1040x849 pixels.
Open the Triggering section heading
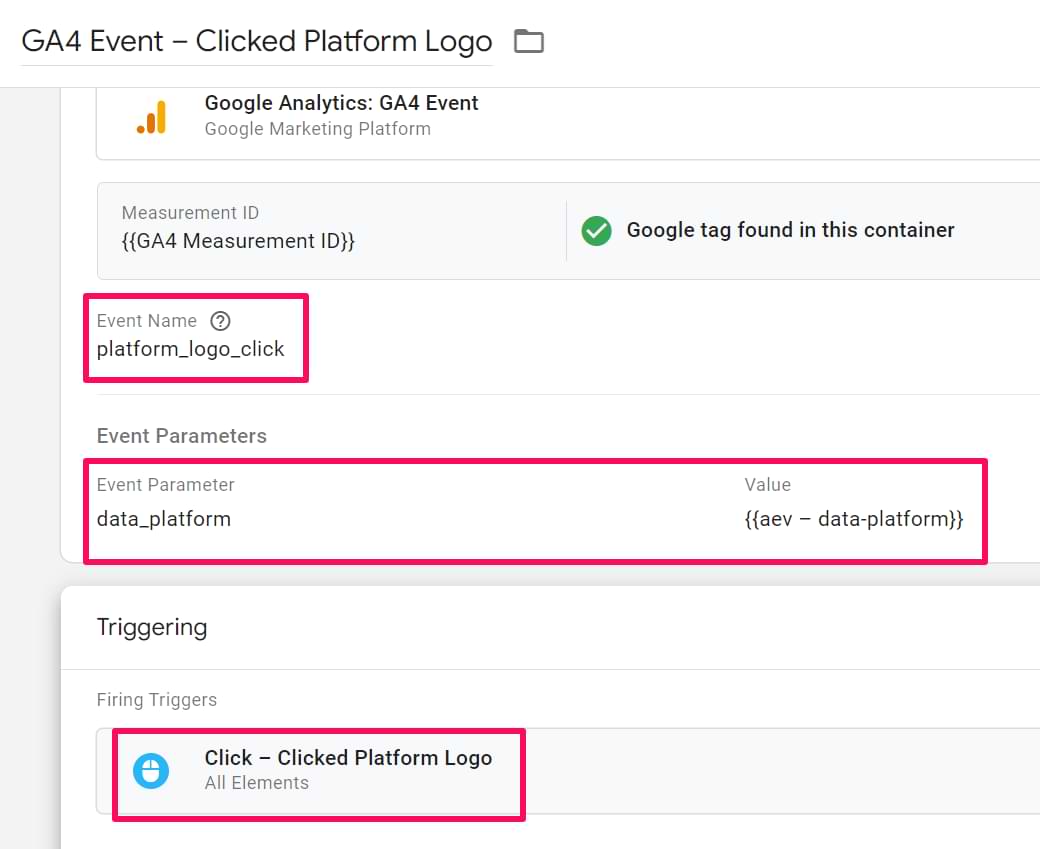(x=152, y=627)
